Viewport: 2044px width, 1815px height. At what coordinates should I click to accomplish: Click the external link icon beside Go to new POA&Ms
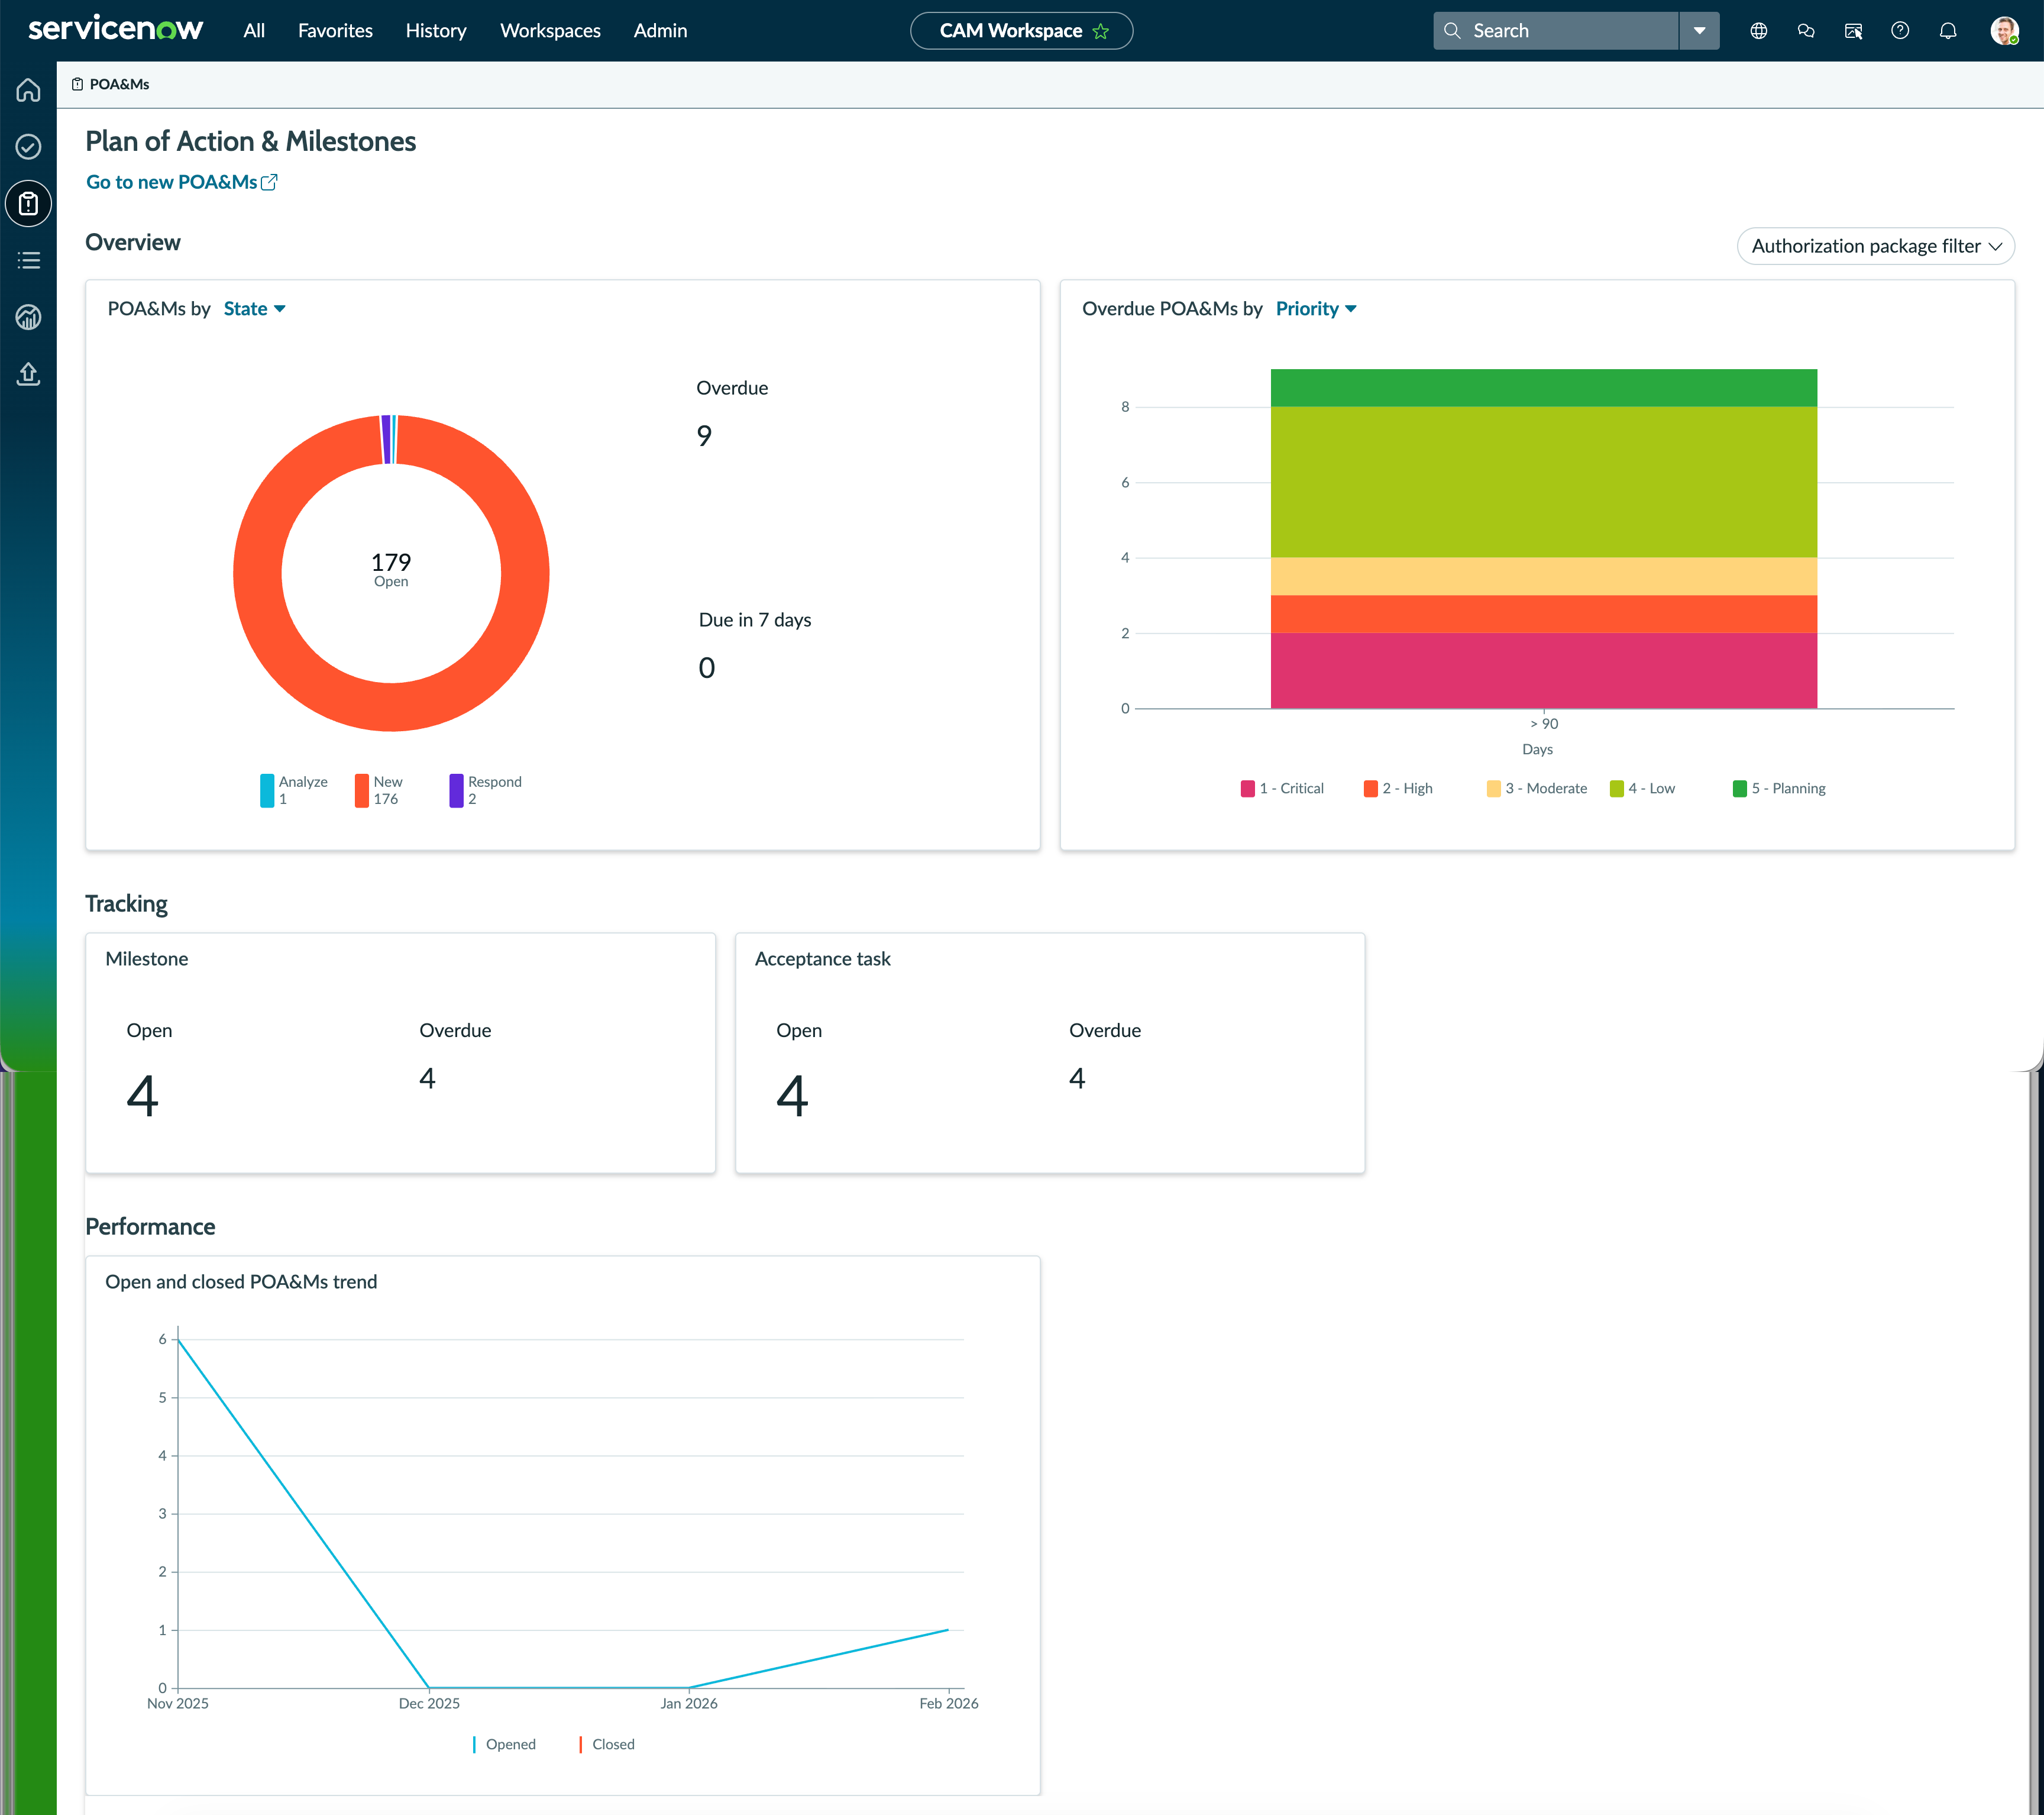tap(269, 182)
